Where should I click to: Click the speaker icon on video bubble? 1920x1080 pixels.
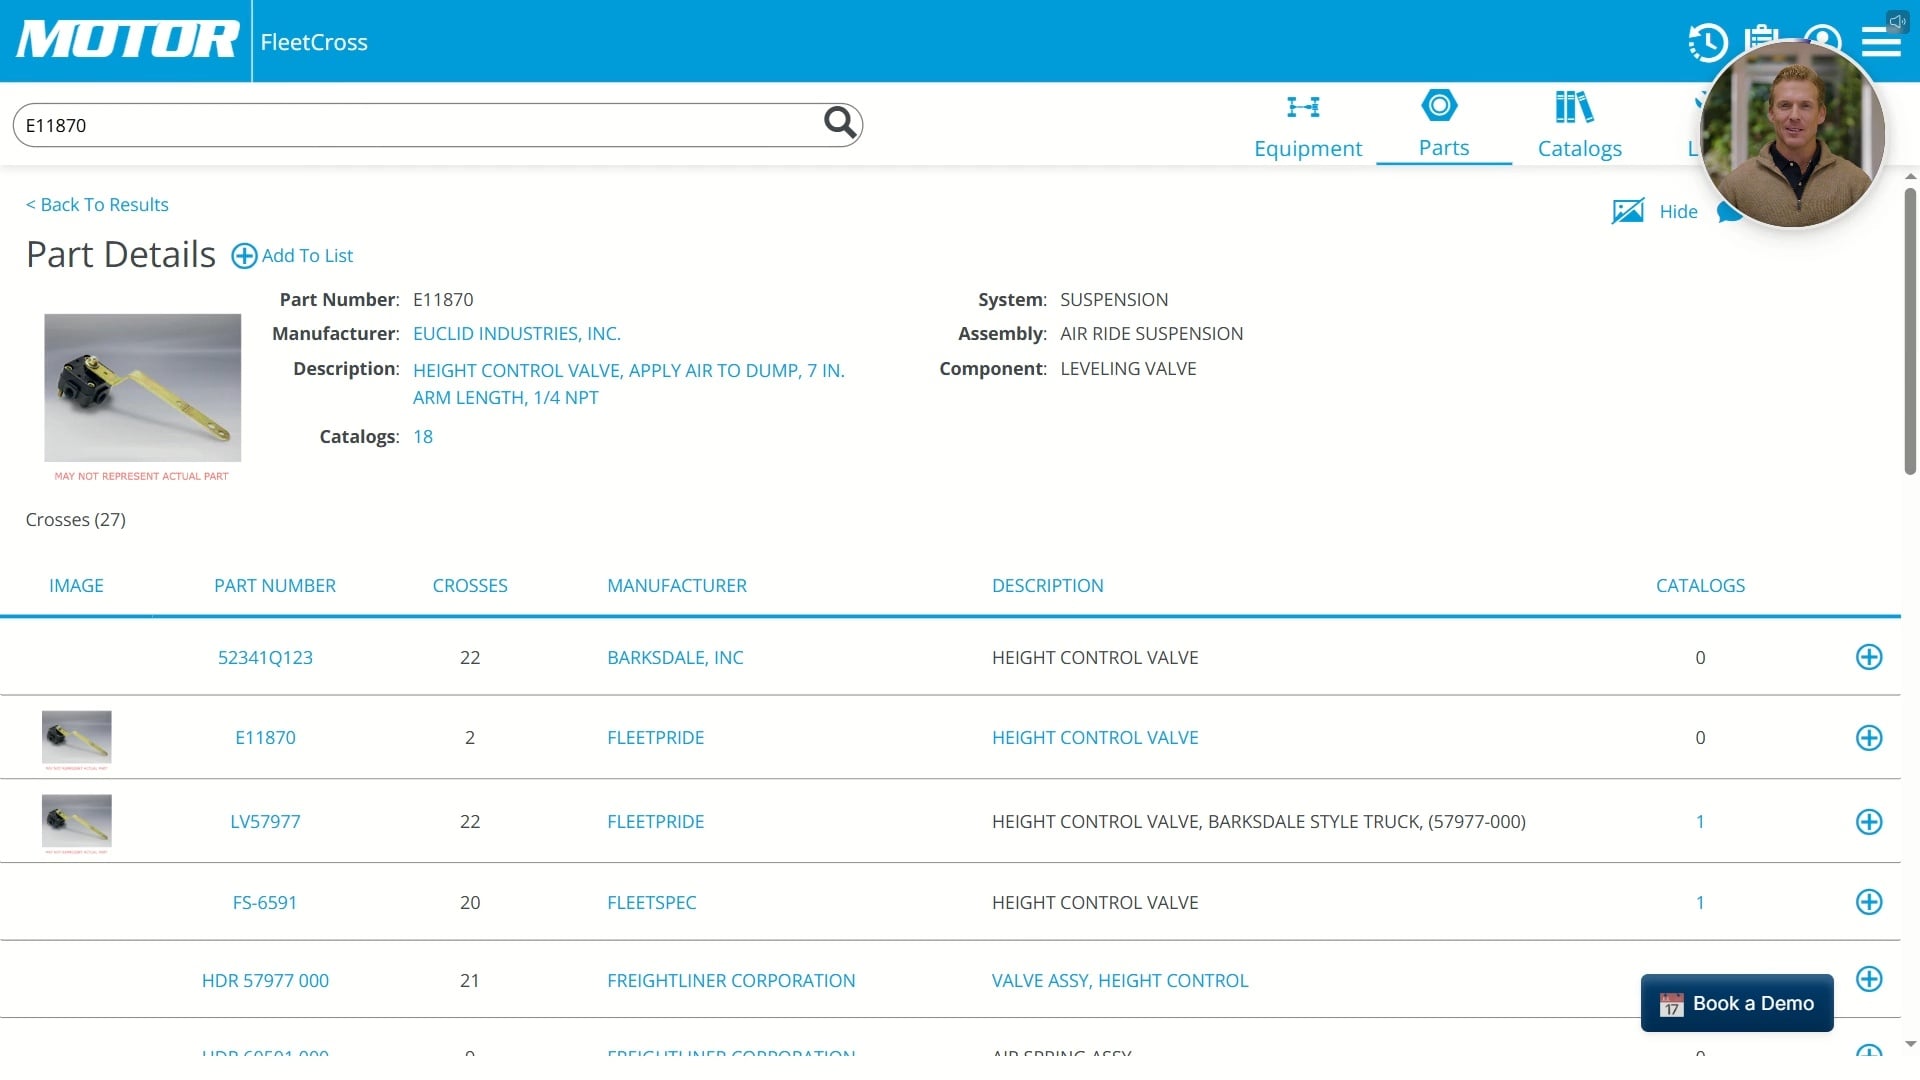point(1897,21)
